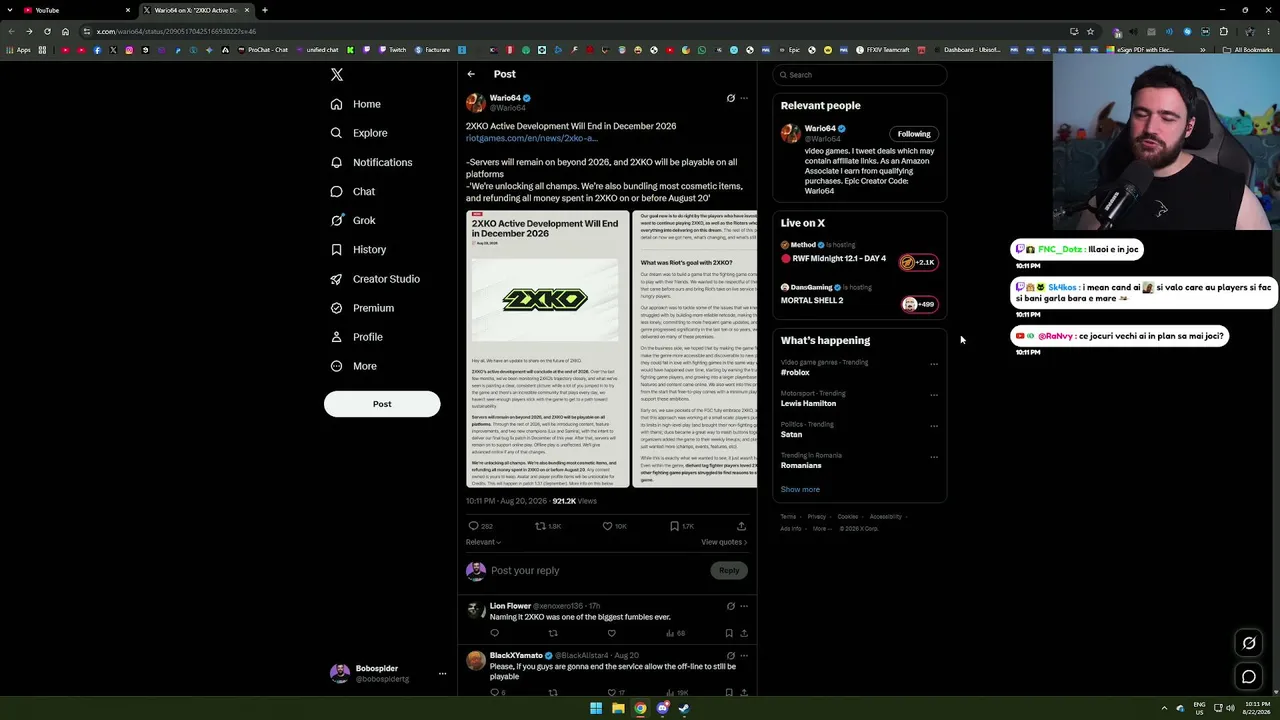Click the Grok floating button bottom right
The image size is (1280, 720).
[1249, 643]
